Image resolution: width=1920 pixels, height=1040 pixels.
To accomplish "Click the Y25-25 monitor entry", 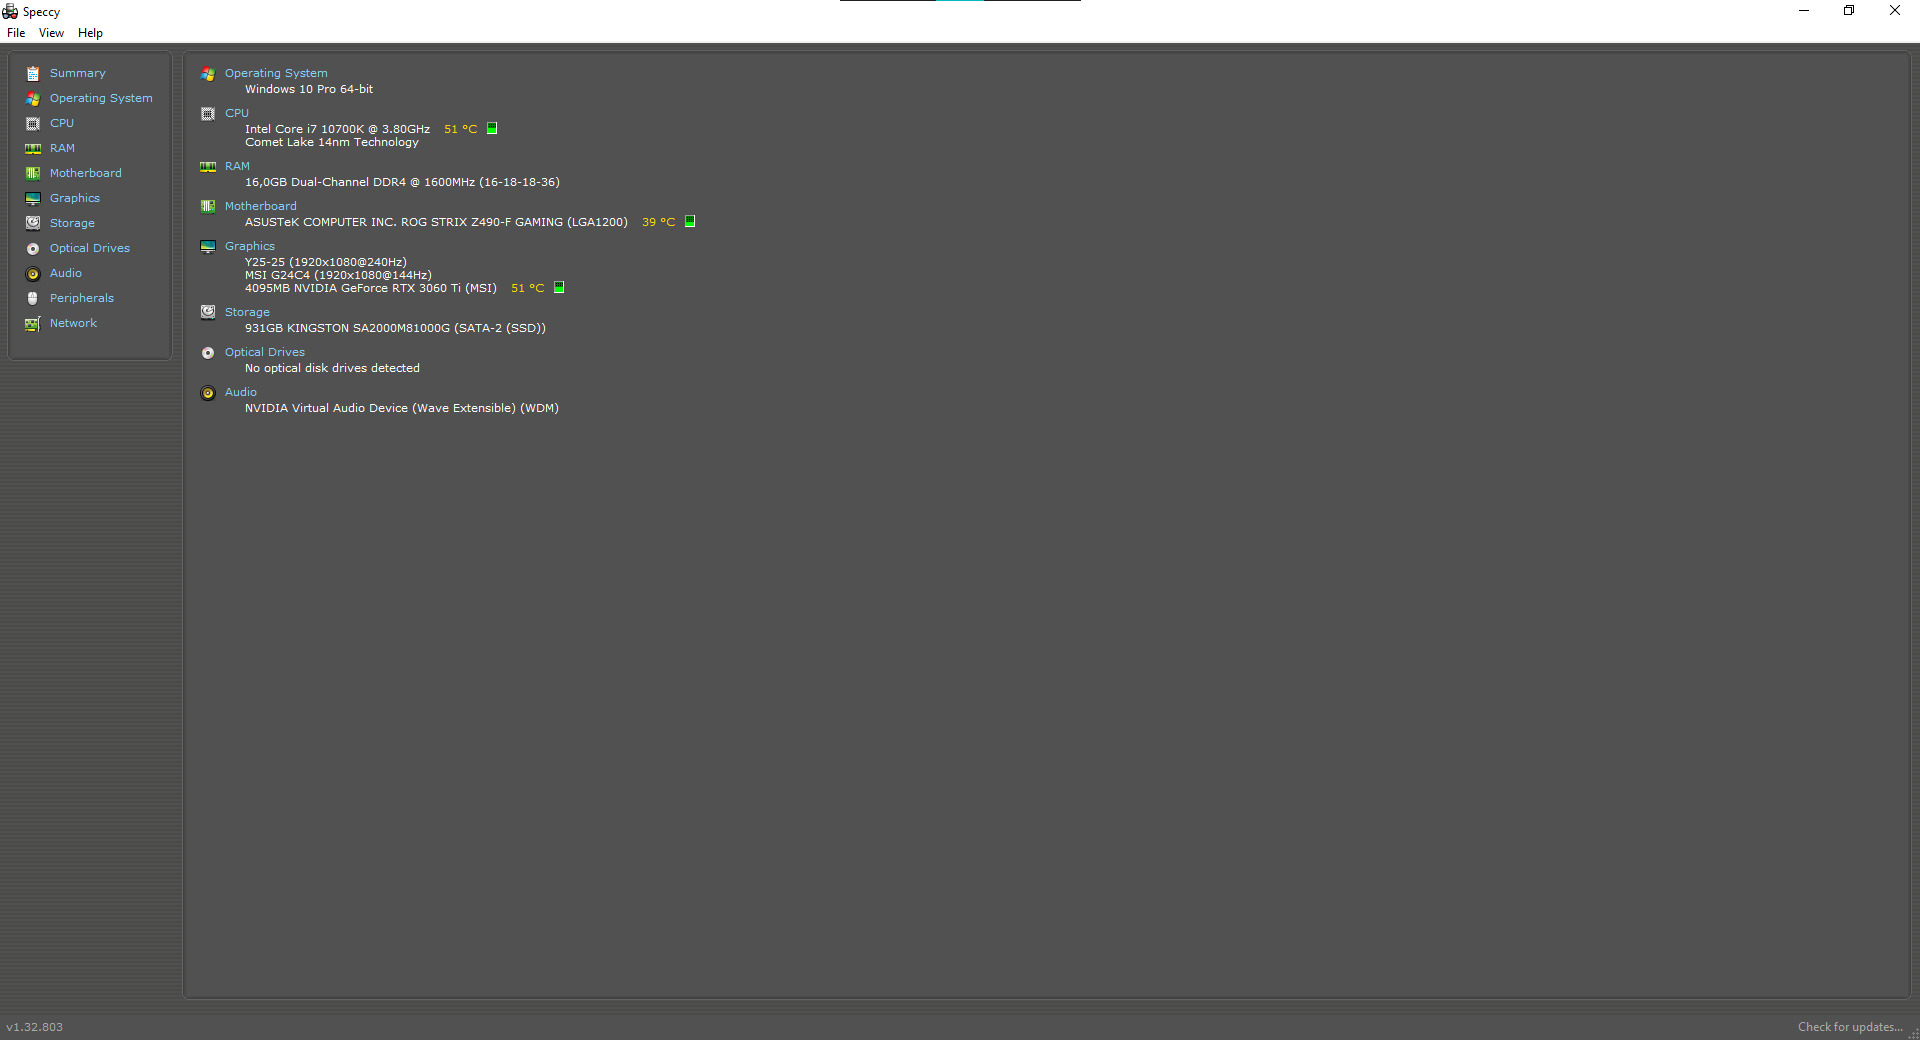I will (326, 262).
